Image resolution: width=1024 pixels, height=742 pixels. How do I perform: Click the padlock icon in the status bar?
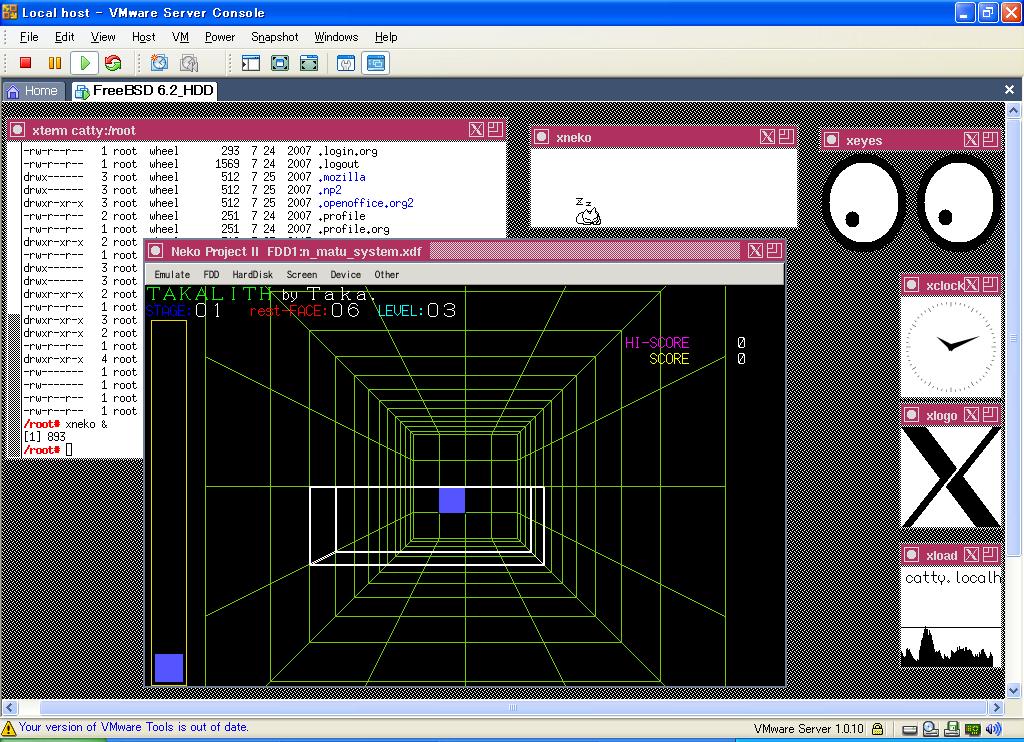click(878, 728)
